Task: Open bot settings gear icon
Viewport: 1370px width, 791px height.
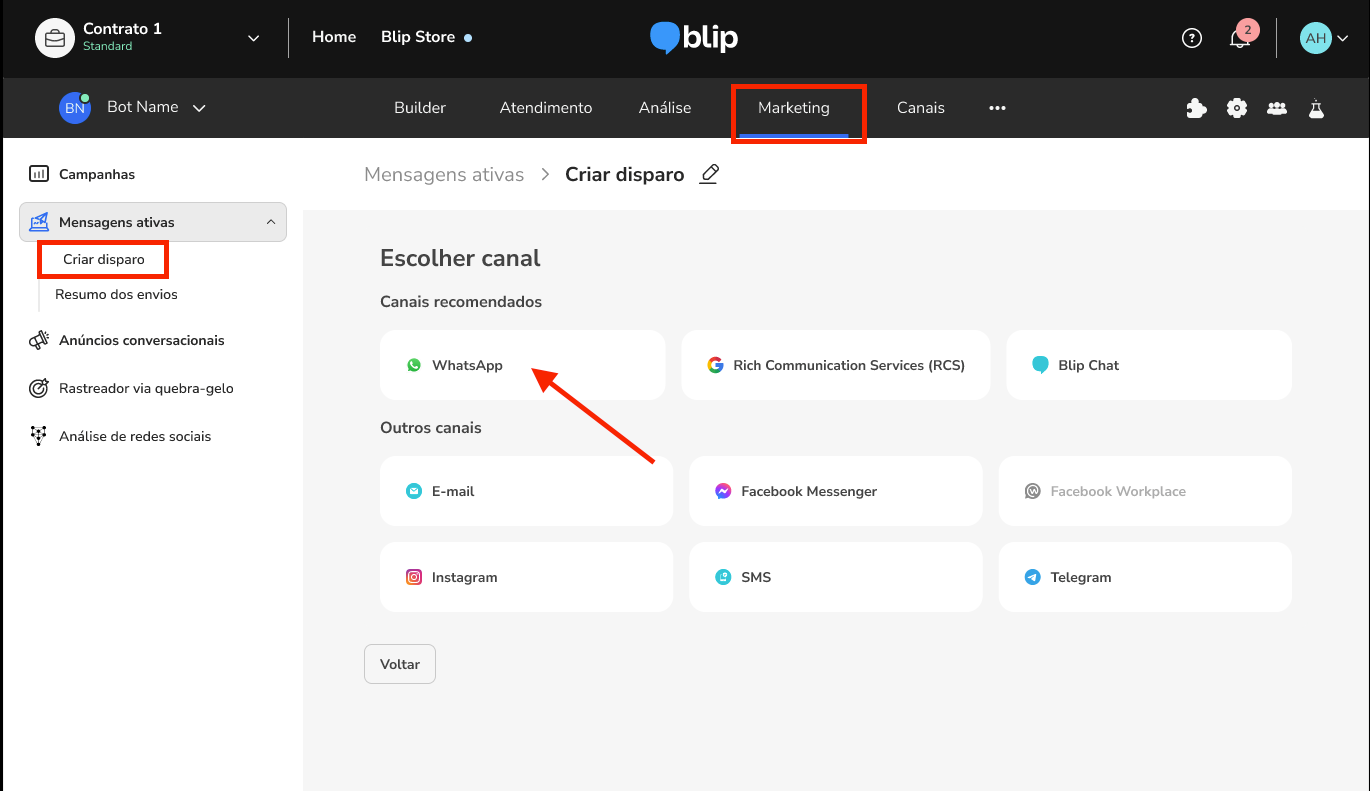Action: [1237, 108]
